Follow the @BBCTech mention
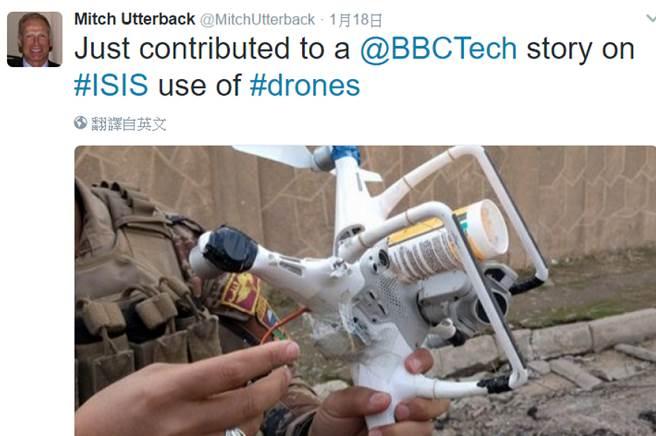Image resolution: width=656 pixels, height=436 pixels. pyautogui.click(x=438, y=49)
